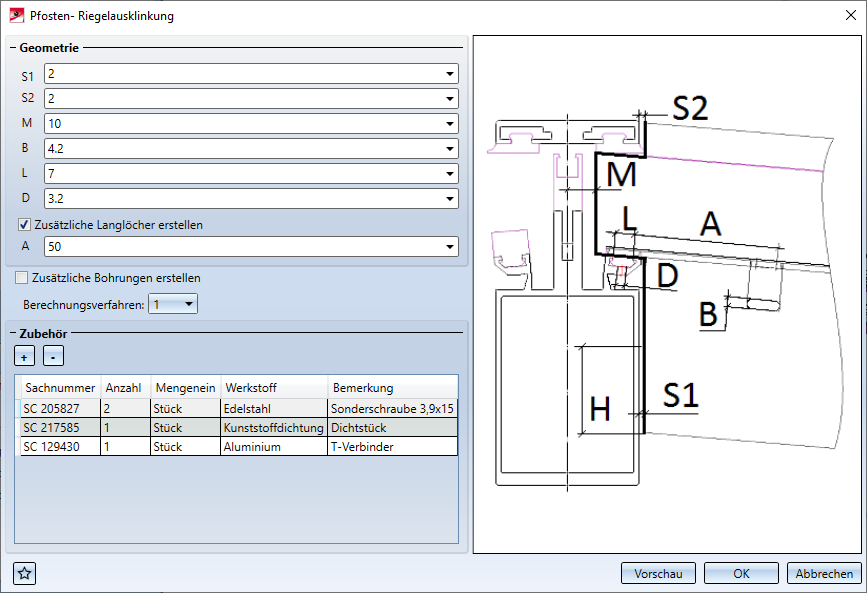Expand the M value dropdown

point(449,124)
